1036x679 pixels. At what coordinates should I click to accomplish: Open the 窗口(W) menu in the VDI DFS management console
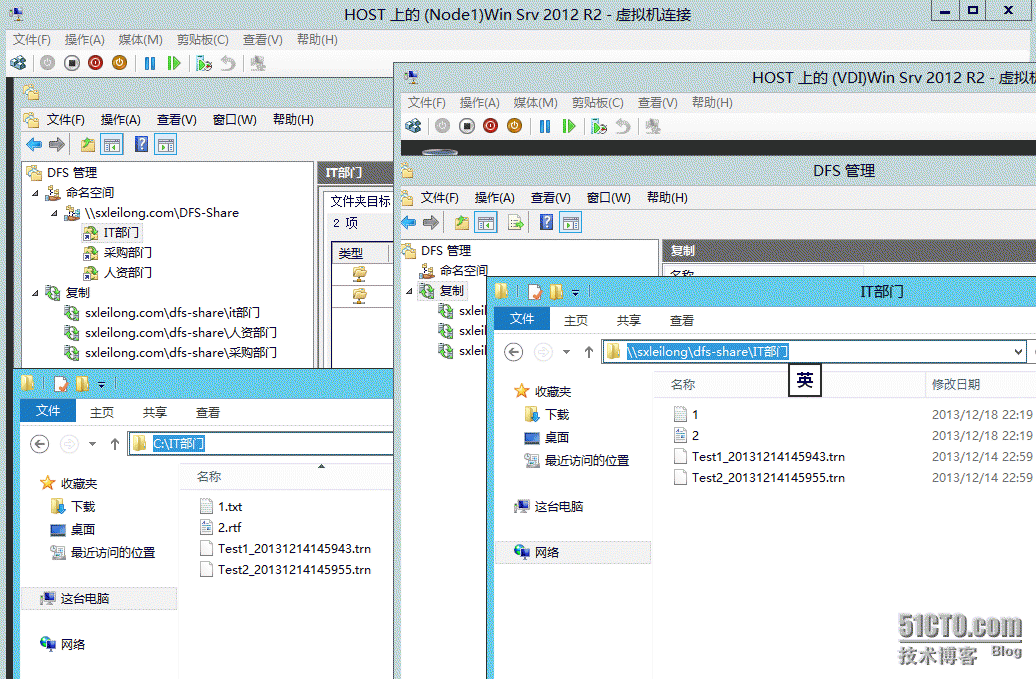(609, 197)
